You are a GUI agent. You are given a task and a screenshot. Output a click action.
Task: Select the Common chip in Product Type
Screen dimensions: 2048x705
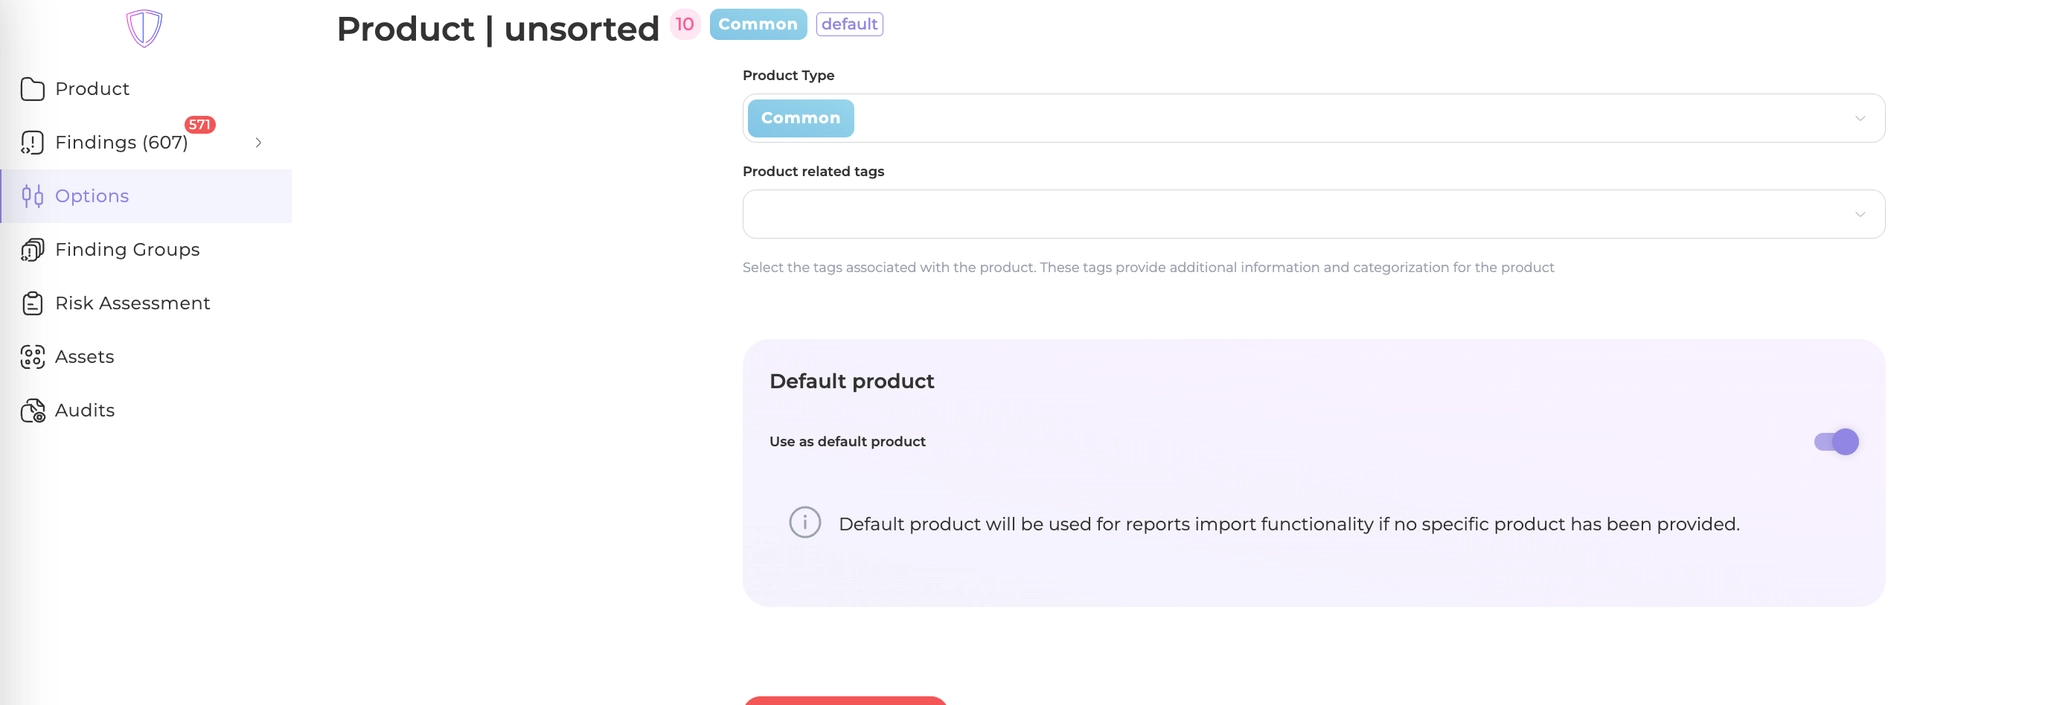(800, 118)
